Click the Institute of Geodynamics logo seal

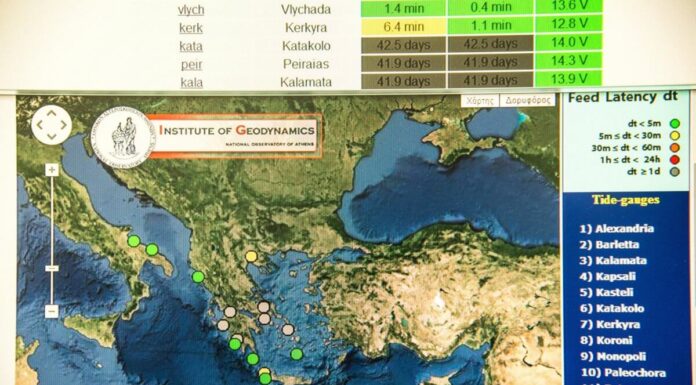[123, 138]
